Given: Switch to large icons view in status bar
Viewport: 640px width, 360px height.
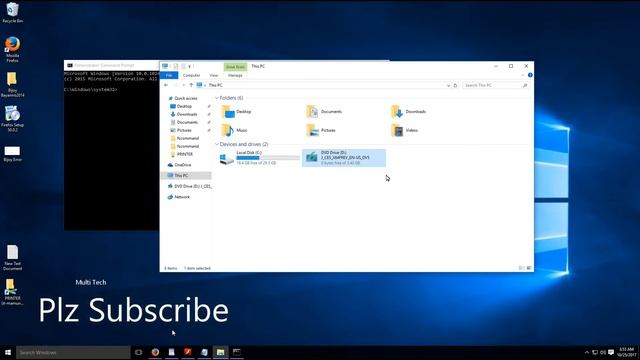Looking at the screenshot, I should coord(529,268).
